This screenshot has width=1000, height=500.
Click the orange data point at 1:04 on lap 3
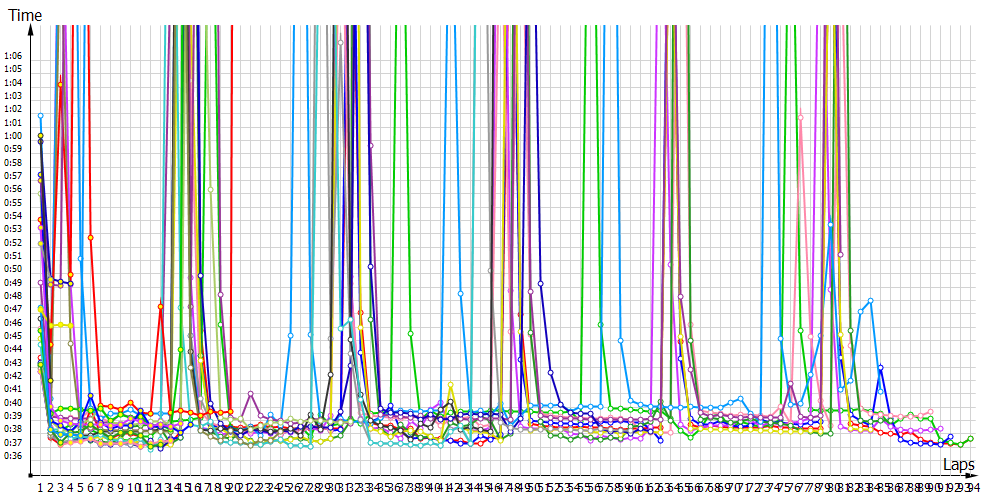tap(60, 84)
